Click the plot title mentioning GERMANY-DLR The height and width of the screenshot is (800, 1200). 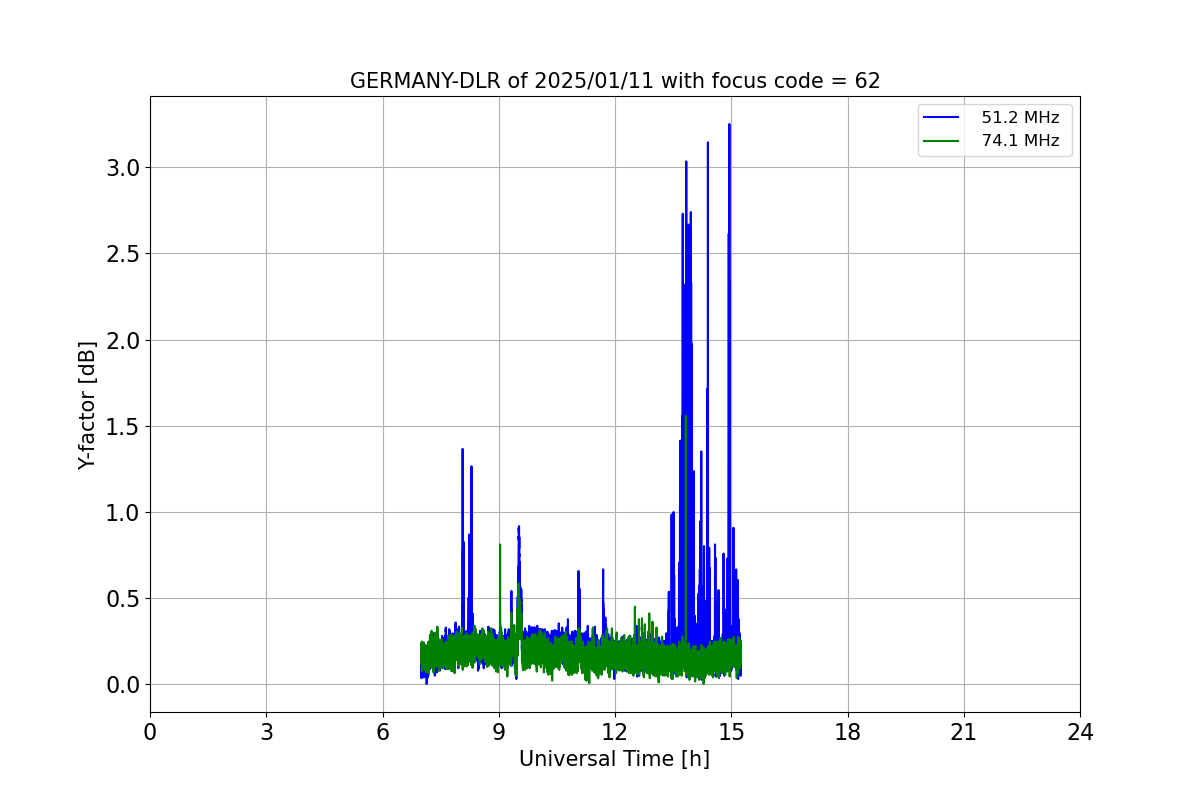coord(615,81)
